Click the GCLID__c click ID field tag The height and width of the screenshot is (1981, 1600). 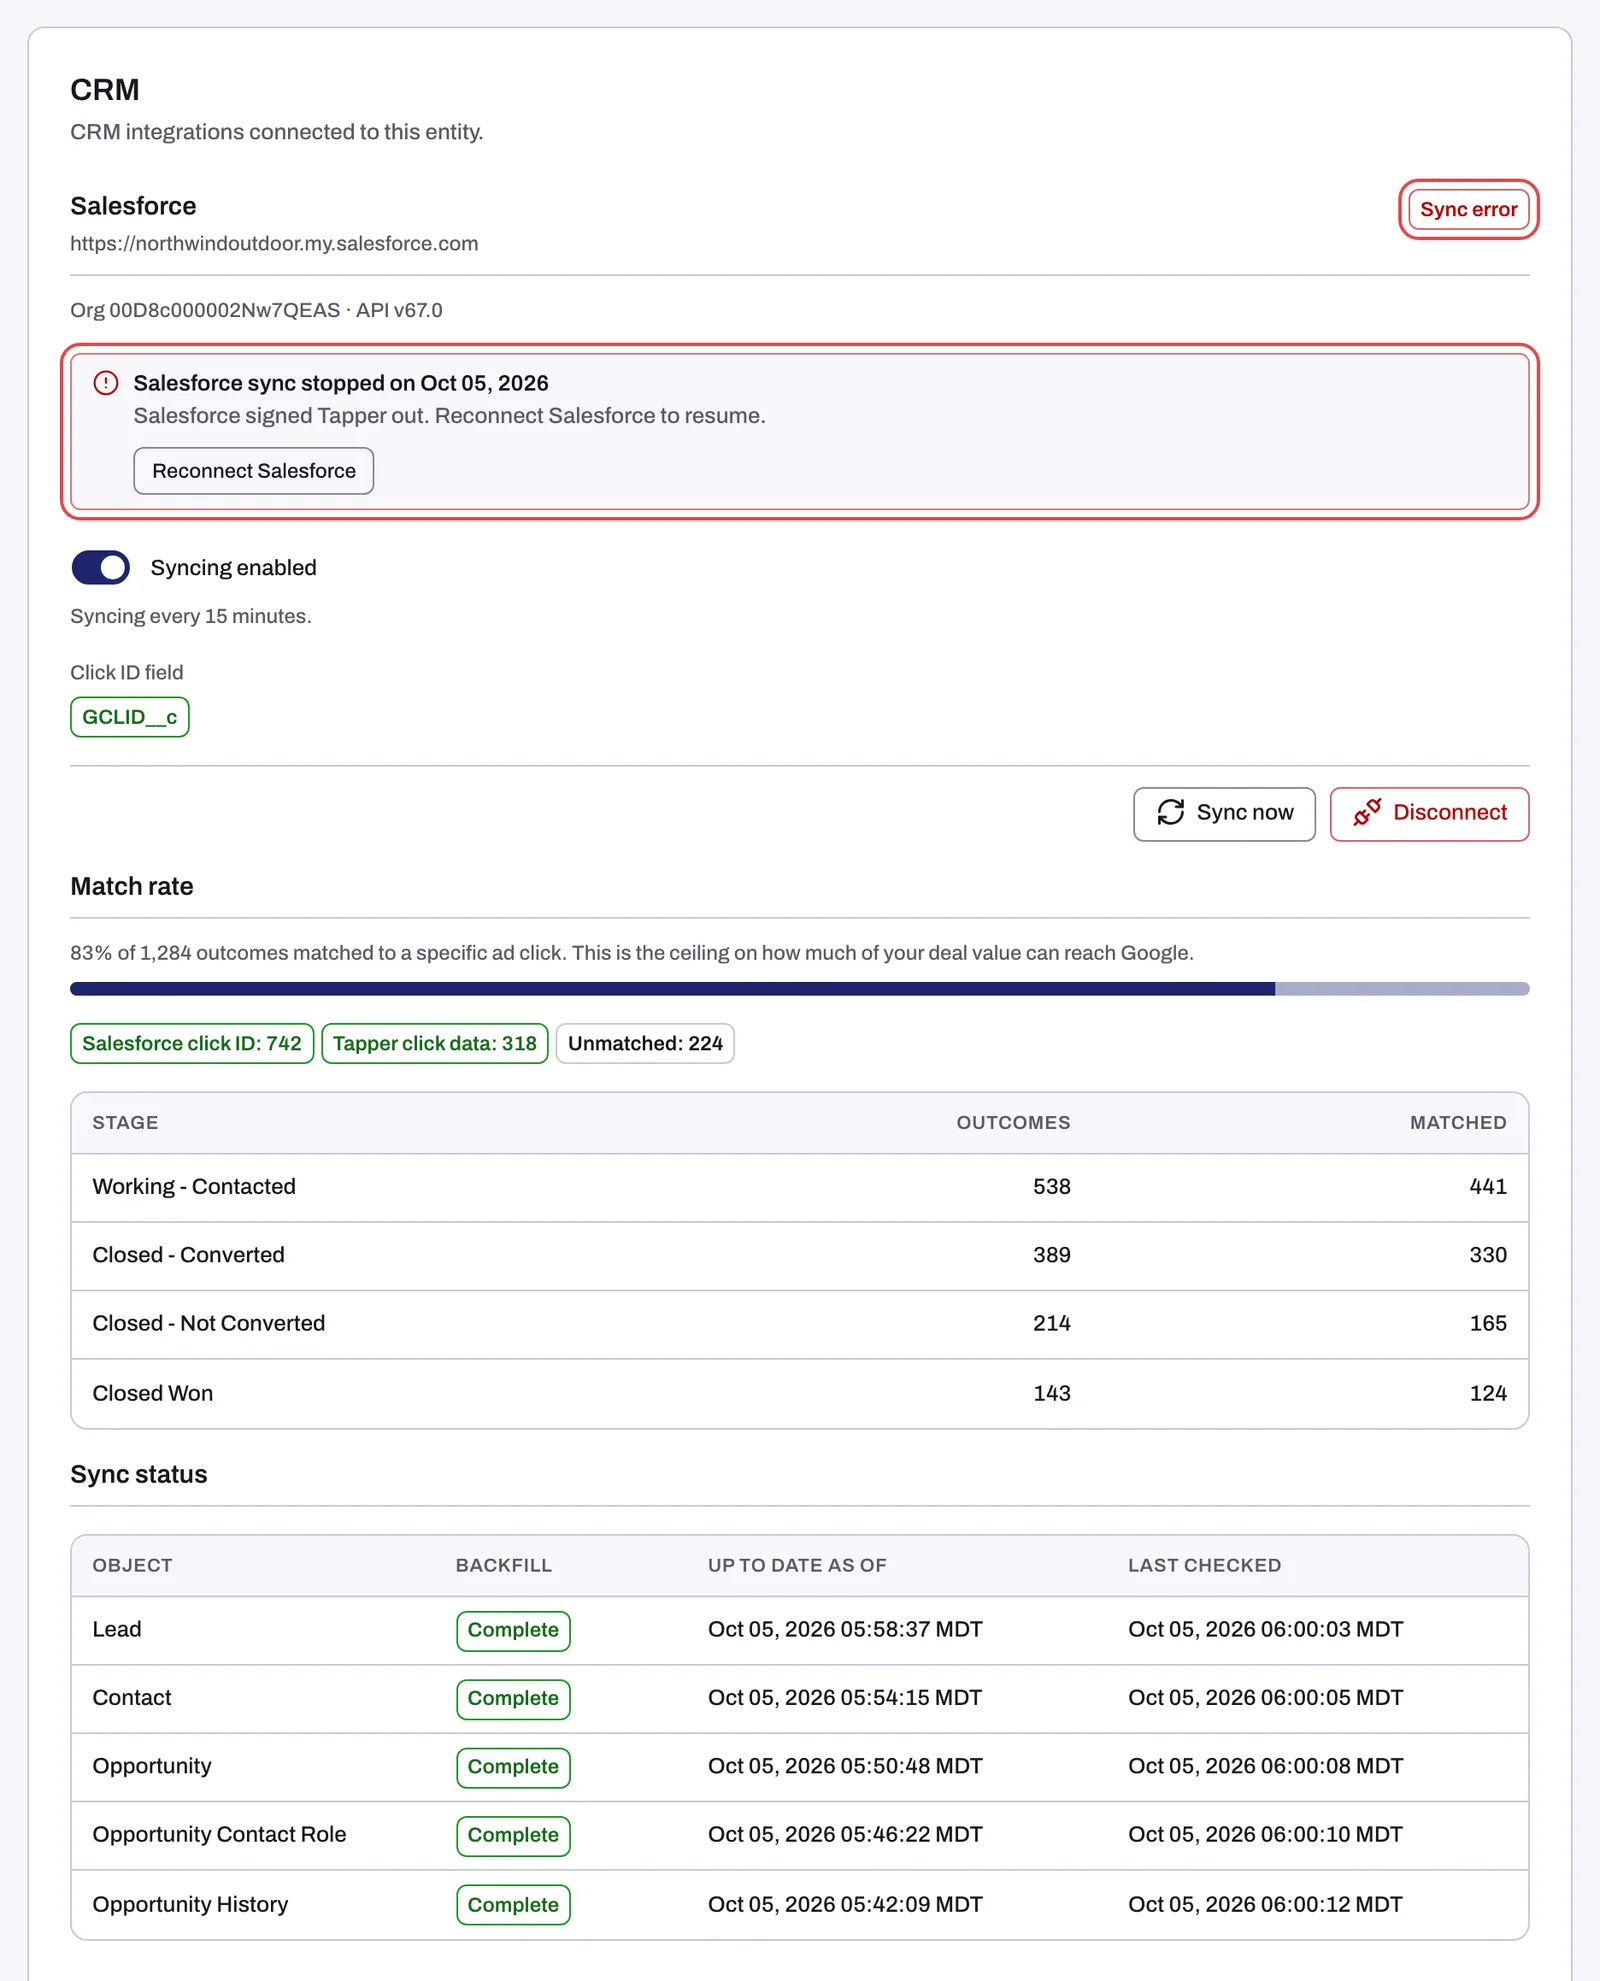[130, 717]
